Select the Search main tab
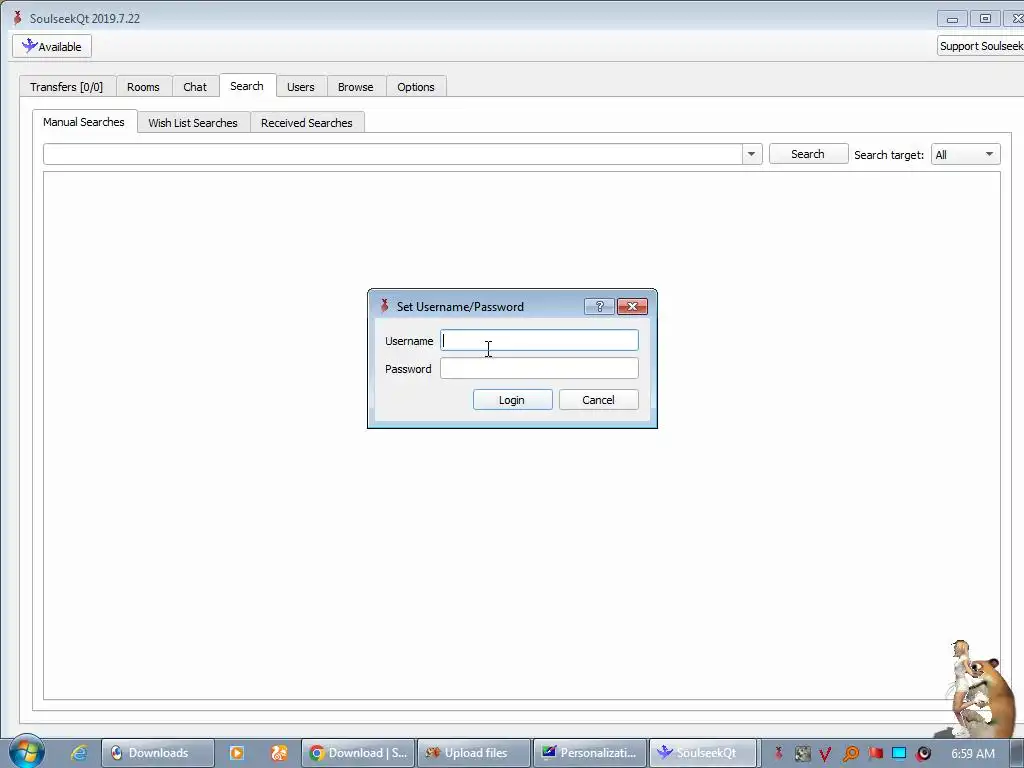This screenshot has width=1024, height=768. (247, 86)
